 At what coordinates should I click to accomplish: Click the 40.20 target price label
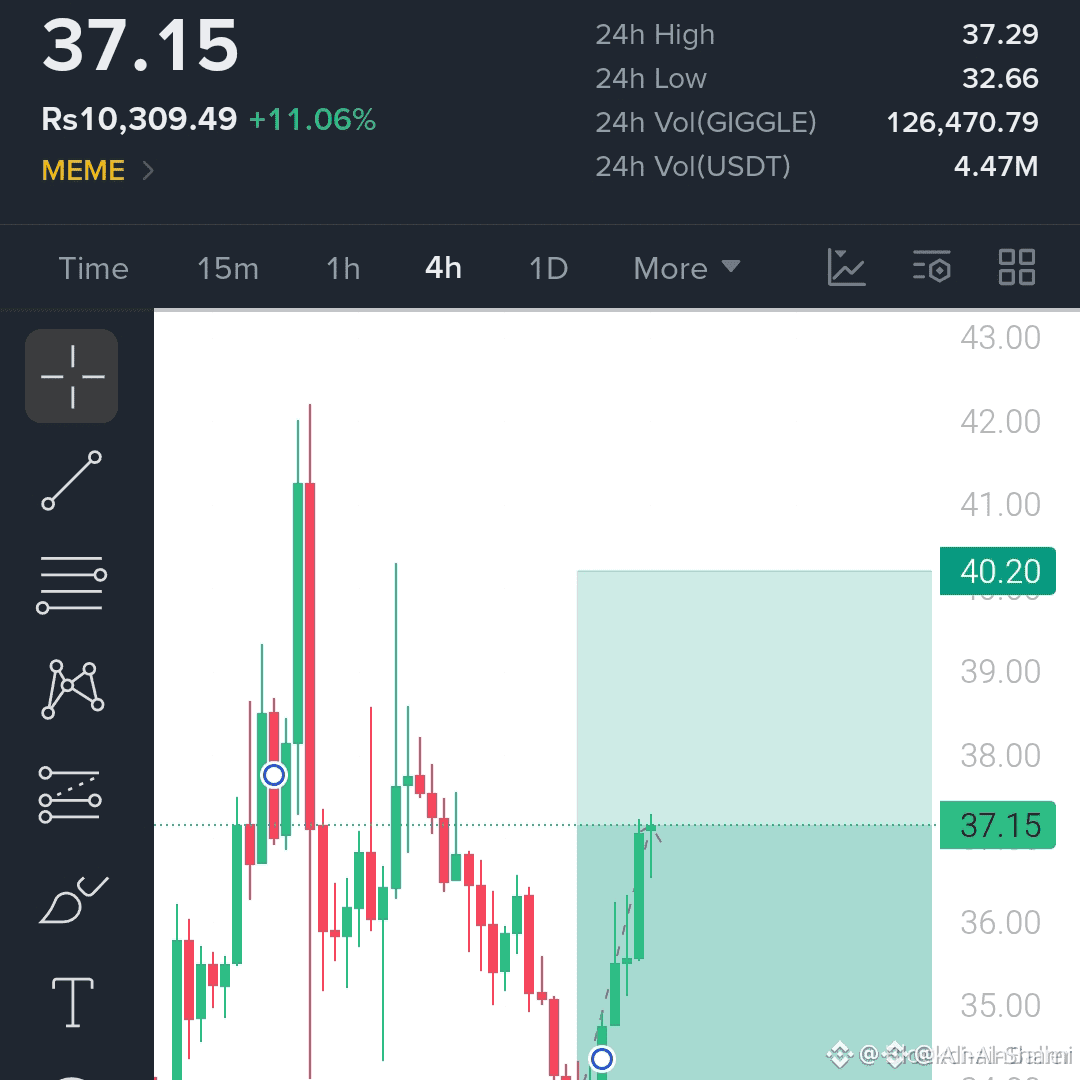click(997, 572)
